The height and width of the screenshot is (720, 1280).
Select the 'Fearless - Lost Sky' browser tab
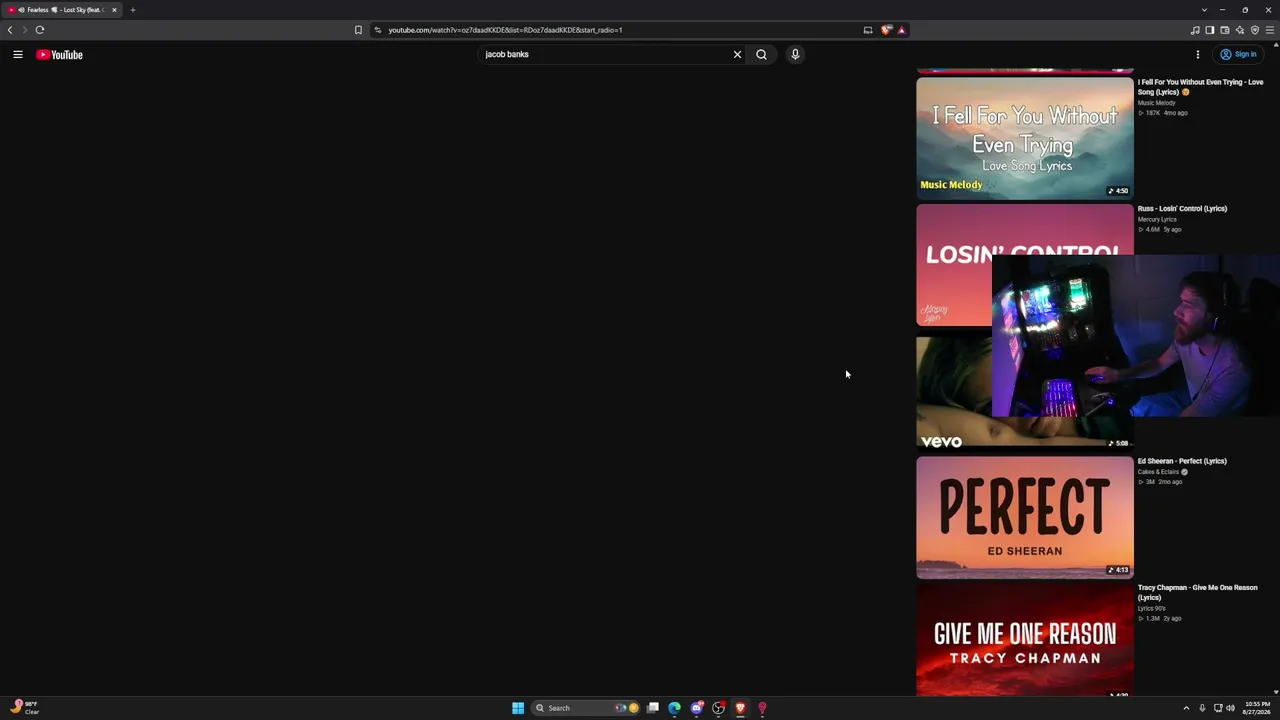pyautogui.click(x=62, y=10)
